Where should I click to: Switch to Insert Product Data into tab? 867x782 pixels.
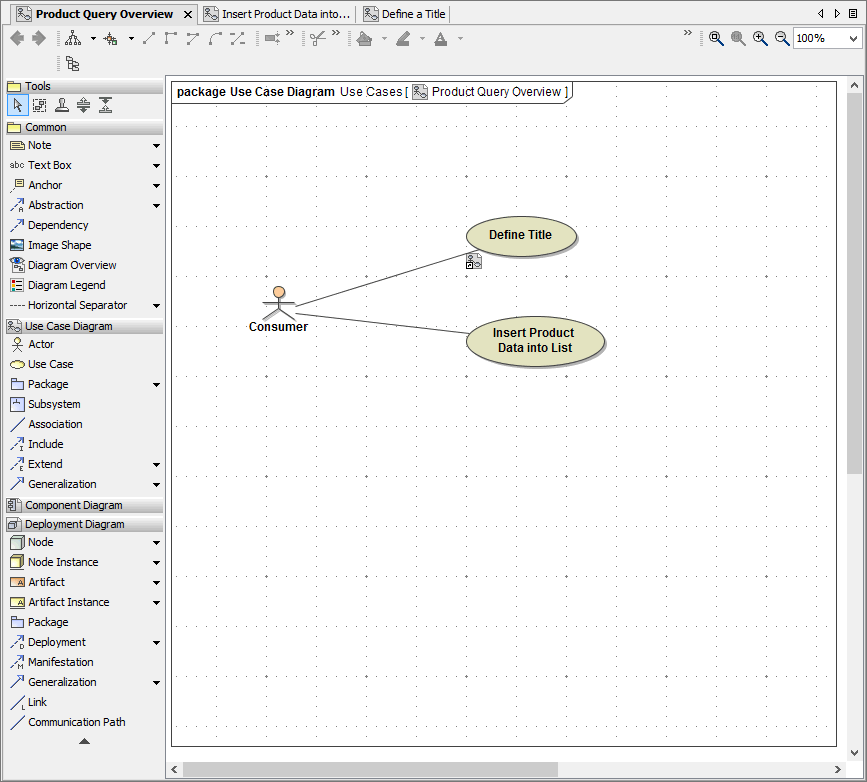pos(277,14)
